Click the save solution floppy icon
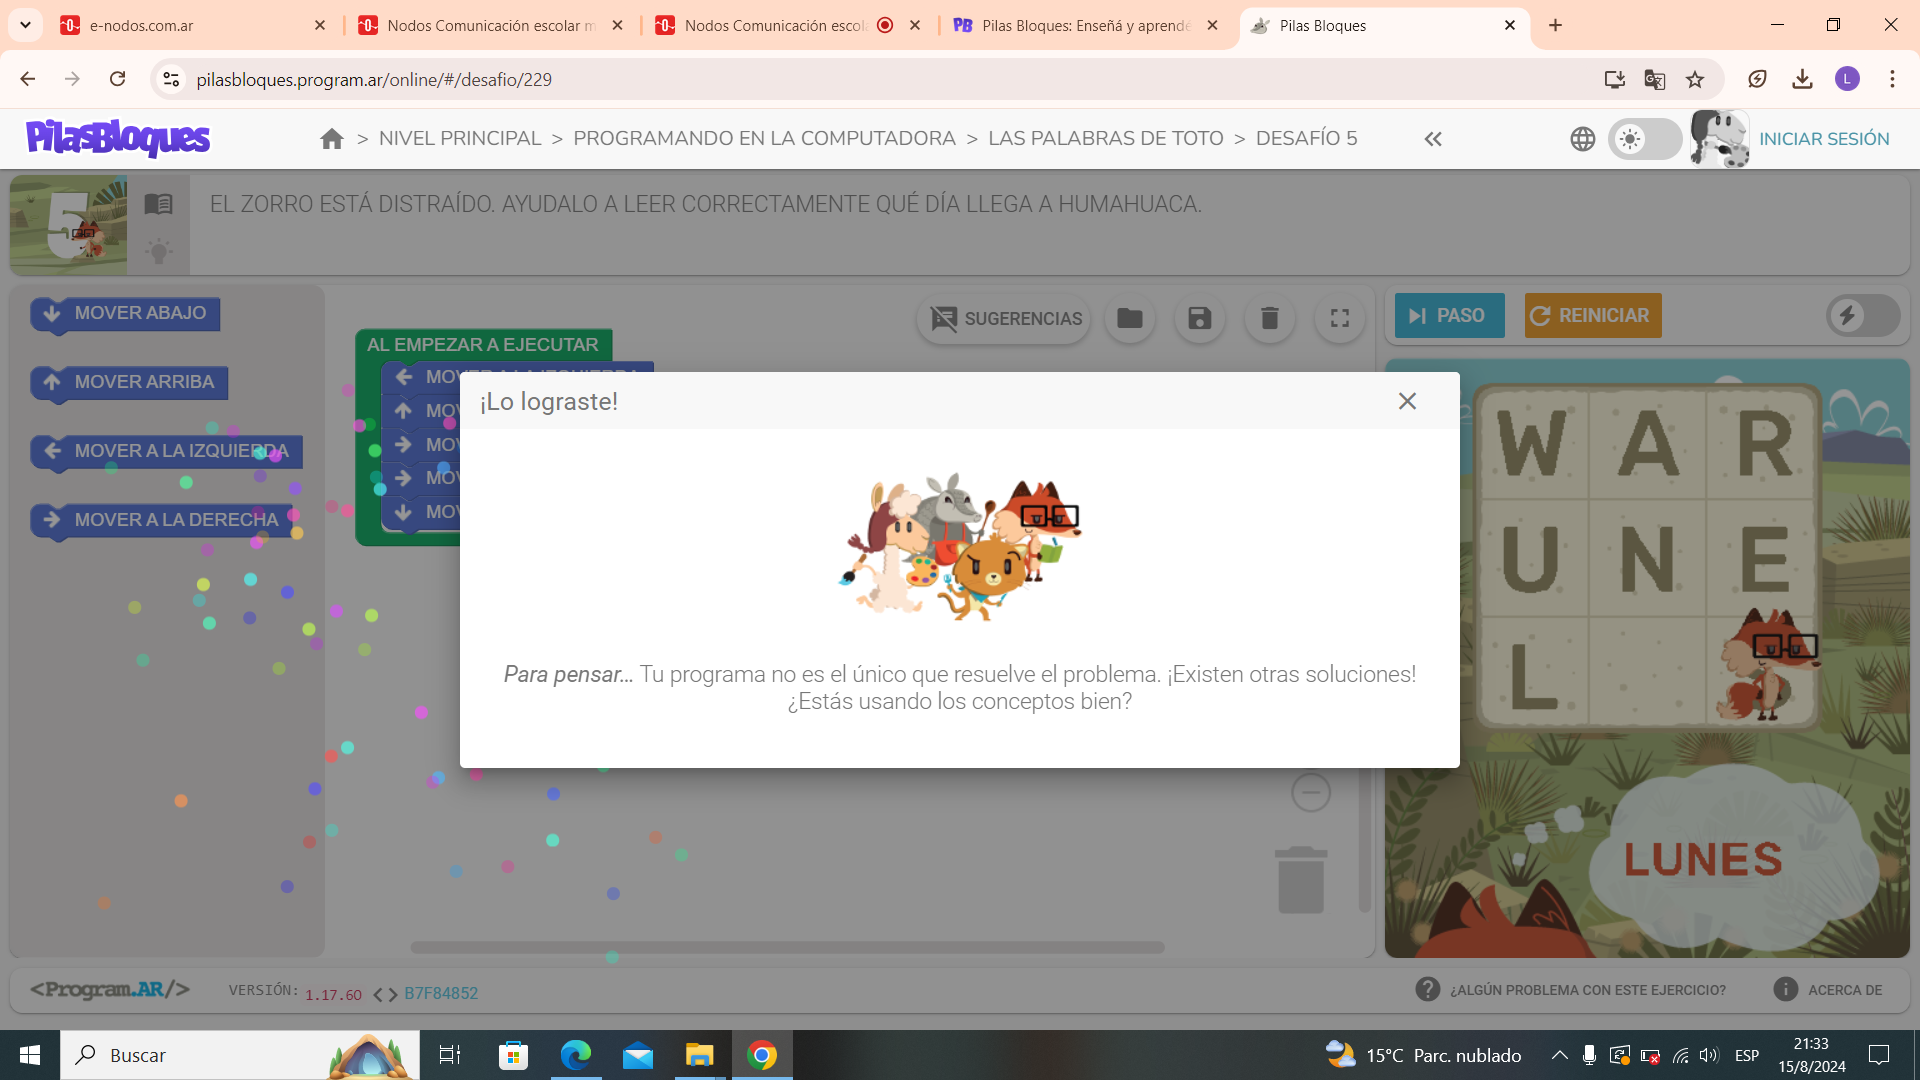Viewport: 1920px width, 1080px height. coord(1199,318)
